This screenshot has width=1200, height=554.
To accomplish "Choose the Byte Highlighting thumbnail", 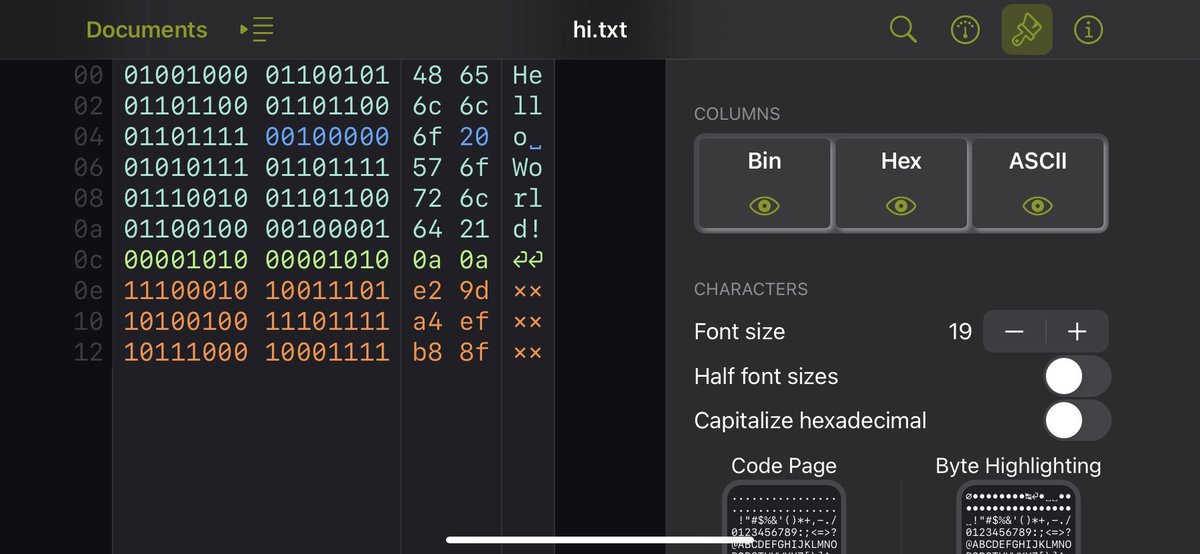I will (x=1018, y=518).
